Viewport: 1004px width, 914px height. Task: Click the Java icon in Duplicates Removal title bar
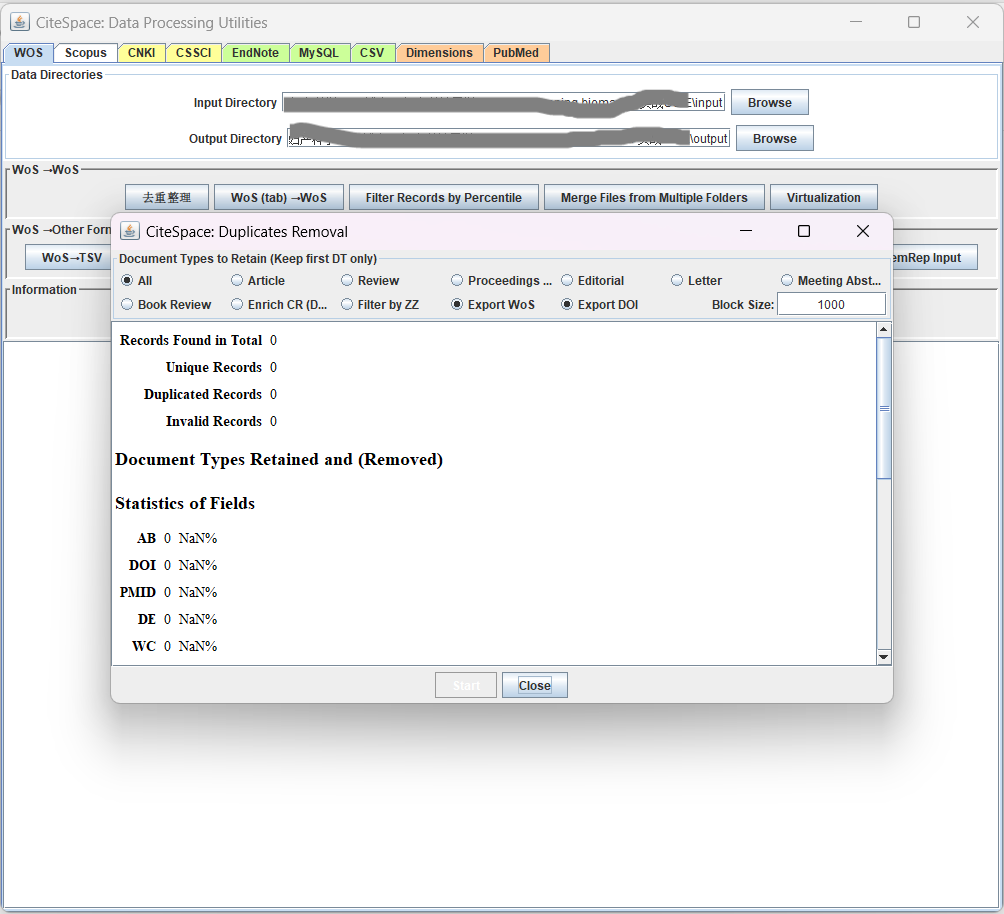130,231
